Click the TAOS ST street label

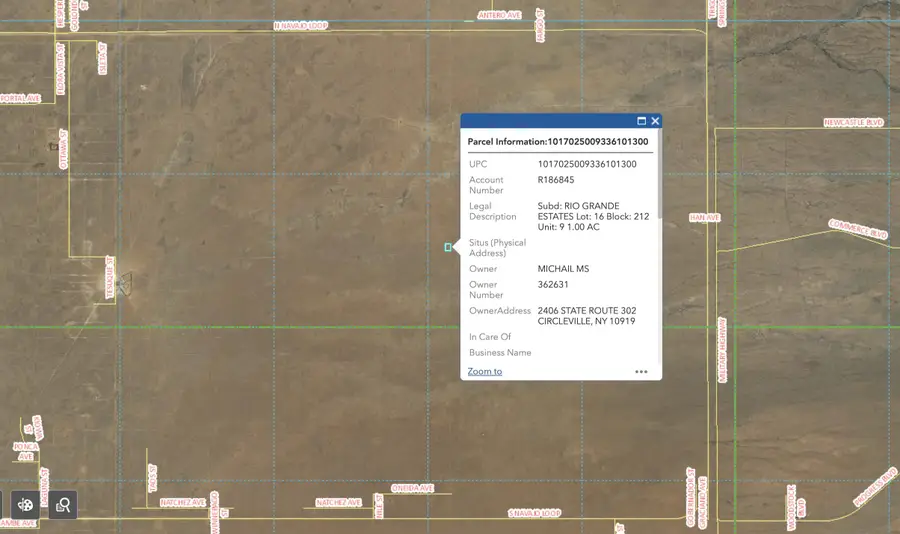[153, 478]
